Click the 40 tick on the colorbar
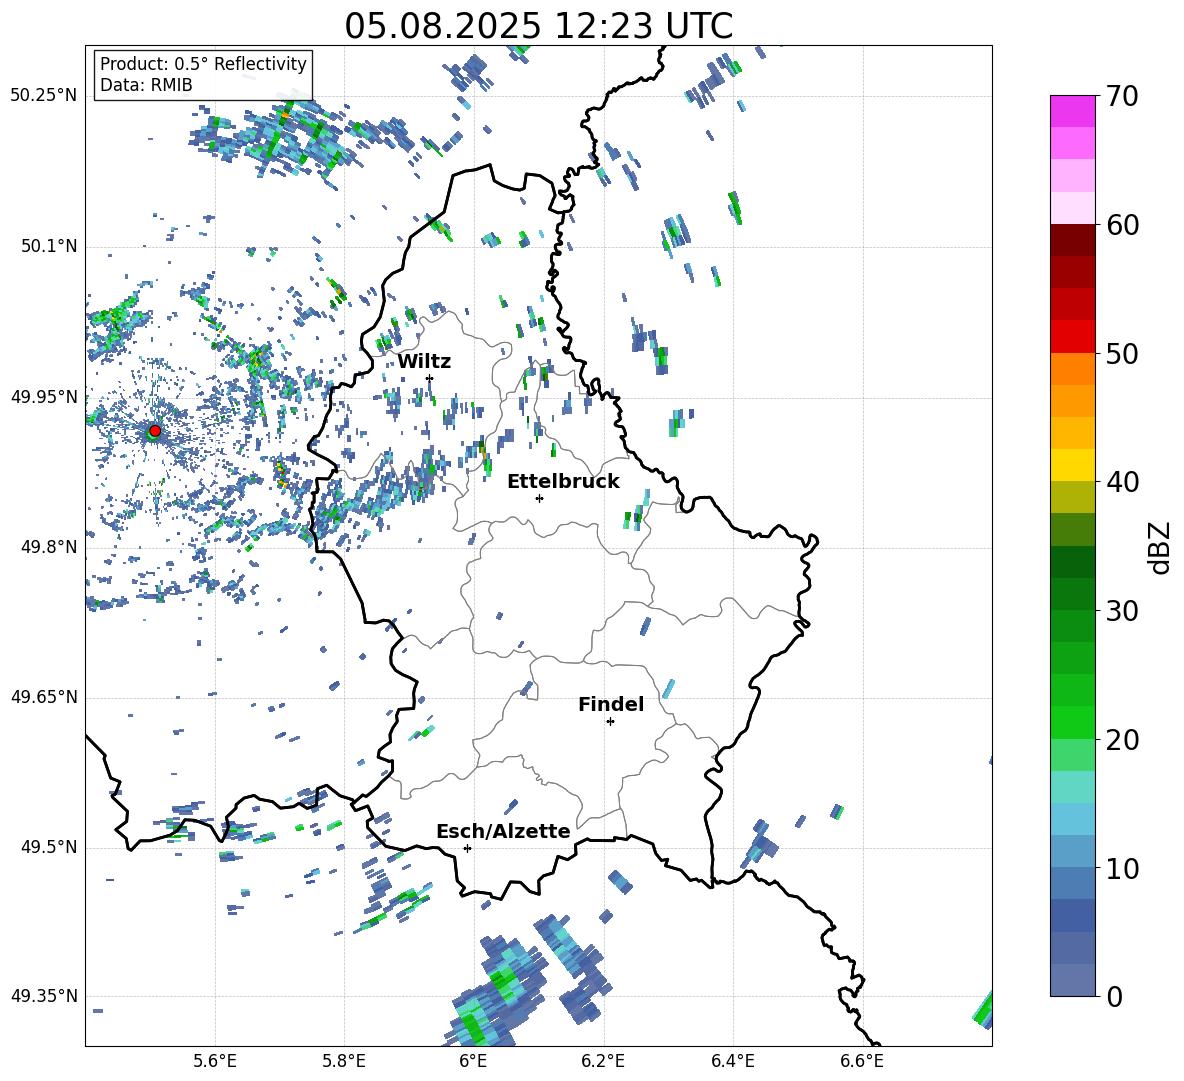Image resolution: width=1184 pixels, height=1081 pixels. pos(1122,482)
